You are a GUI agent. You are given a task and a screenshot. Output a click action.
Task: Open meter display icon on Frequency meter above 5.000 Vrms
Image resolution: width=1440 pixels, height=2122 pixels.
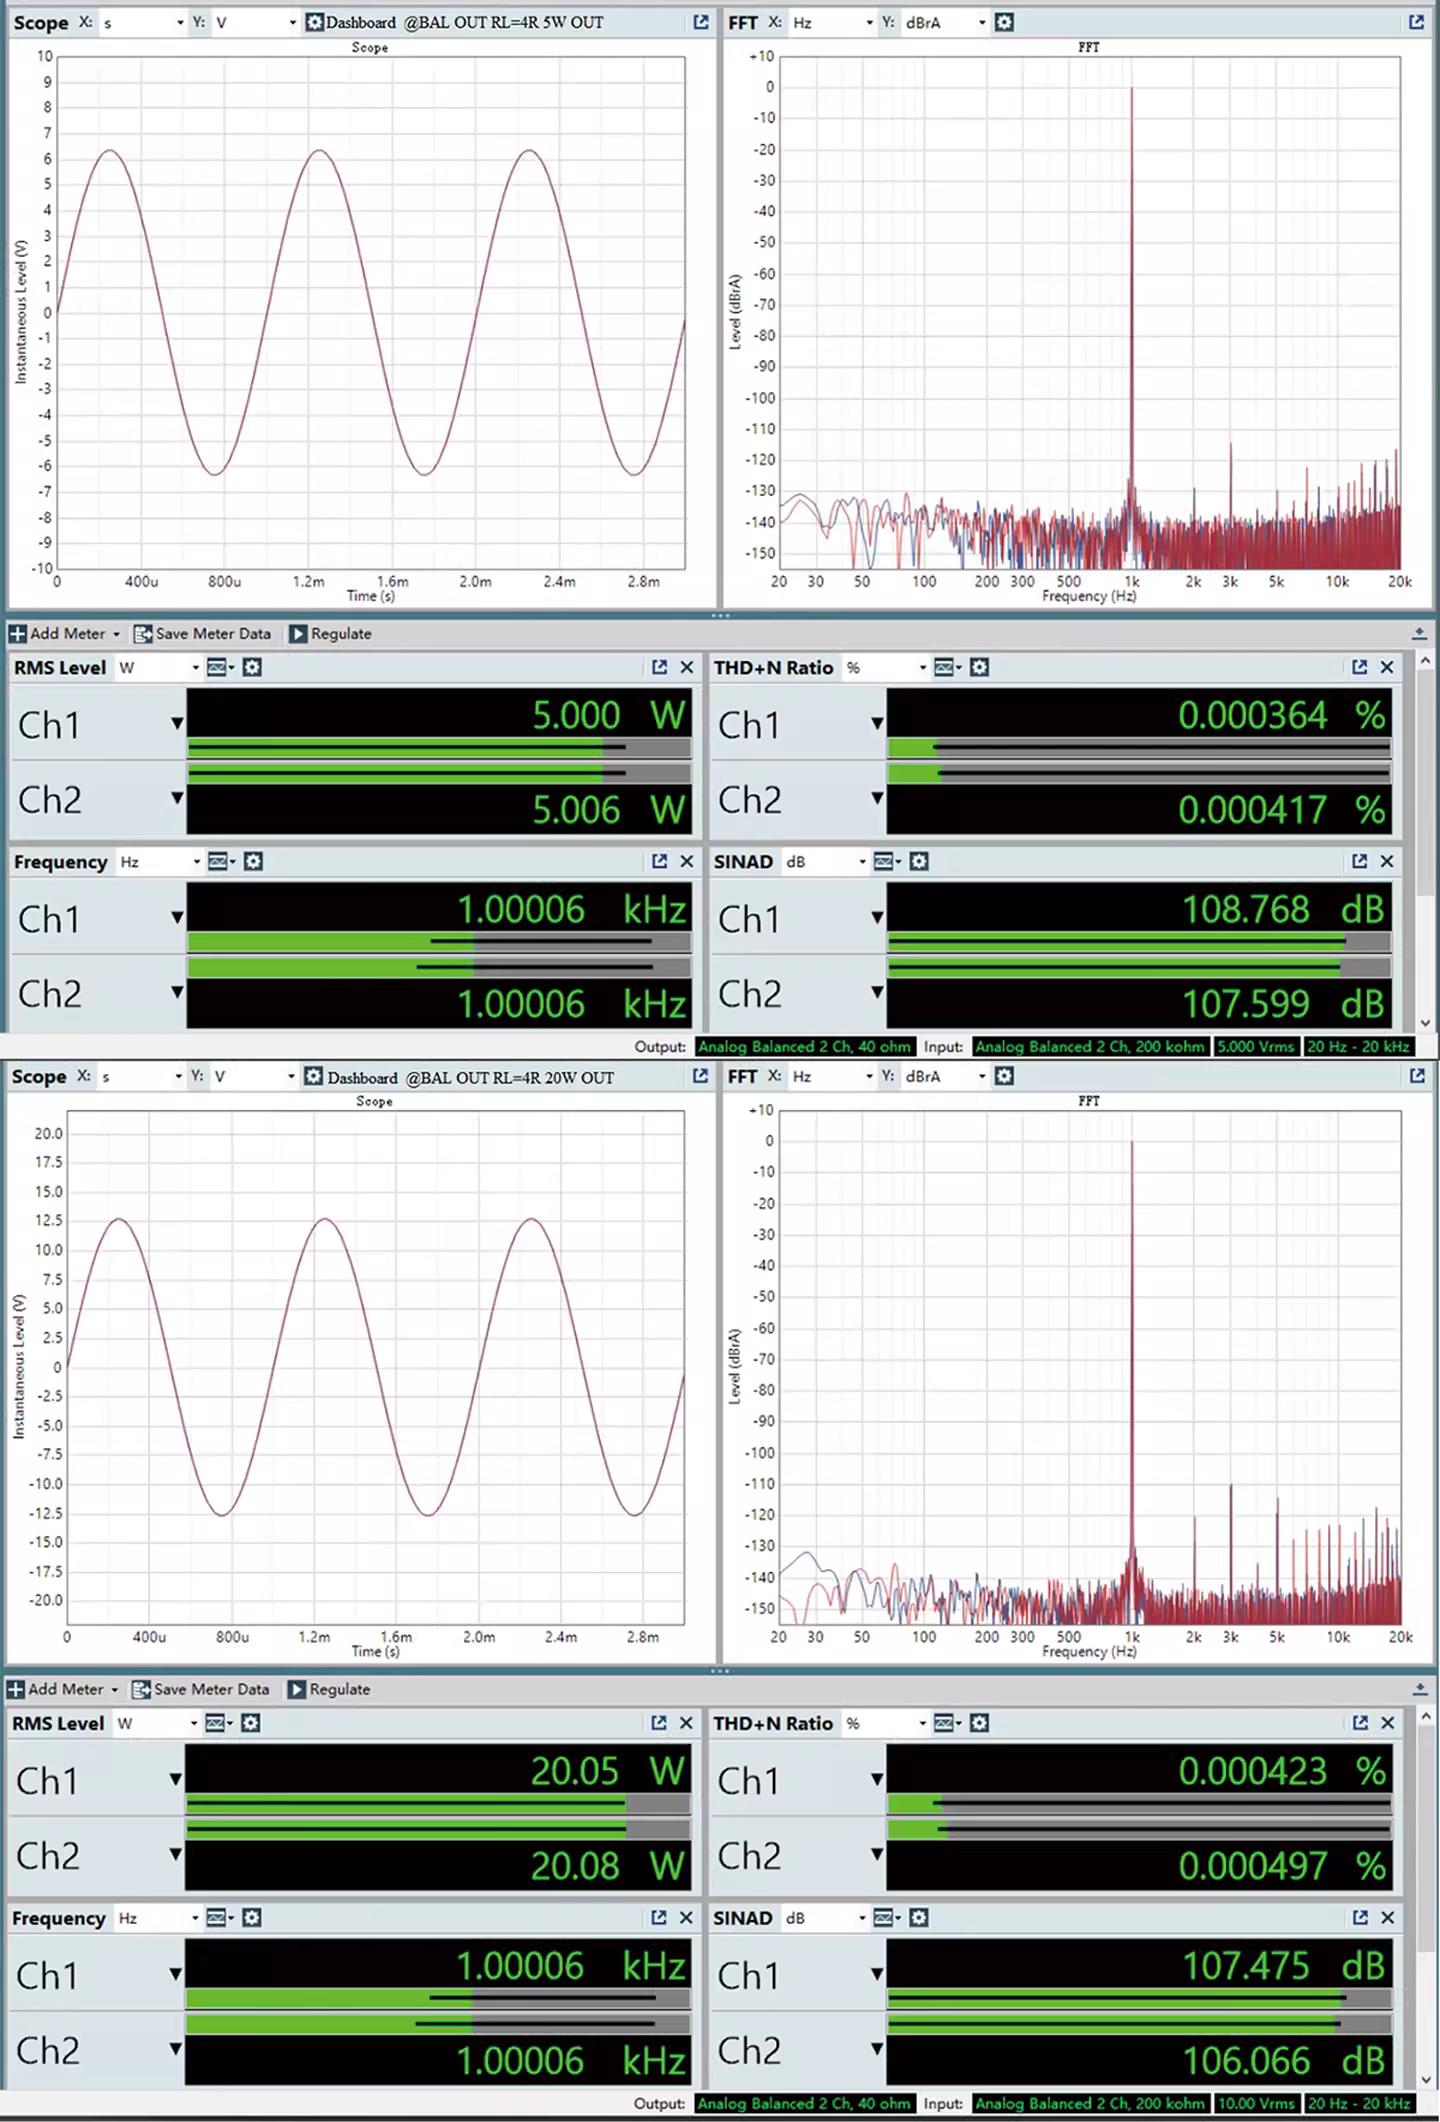[218, 861]
